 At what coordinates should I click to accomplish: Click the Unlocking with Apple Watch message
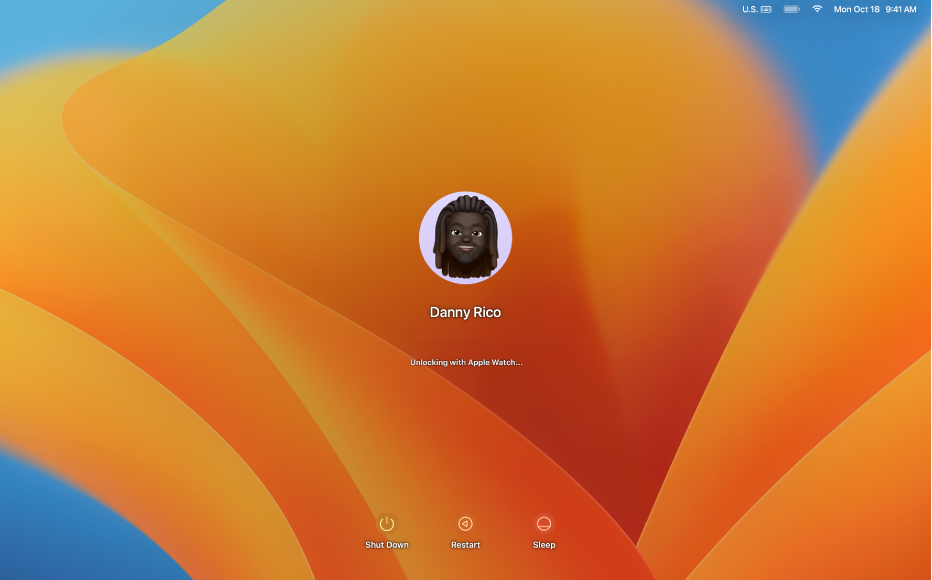click(466, 362)
